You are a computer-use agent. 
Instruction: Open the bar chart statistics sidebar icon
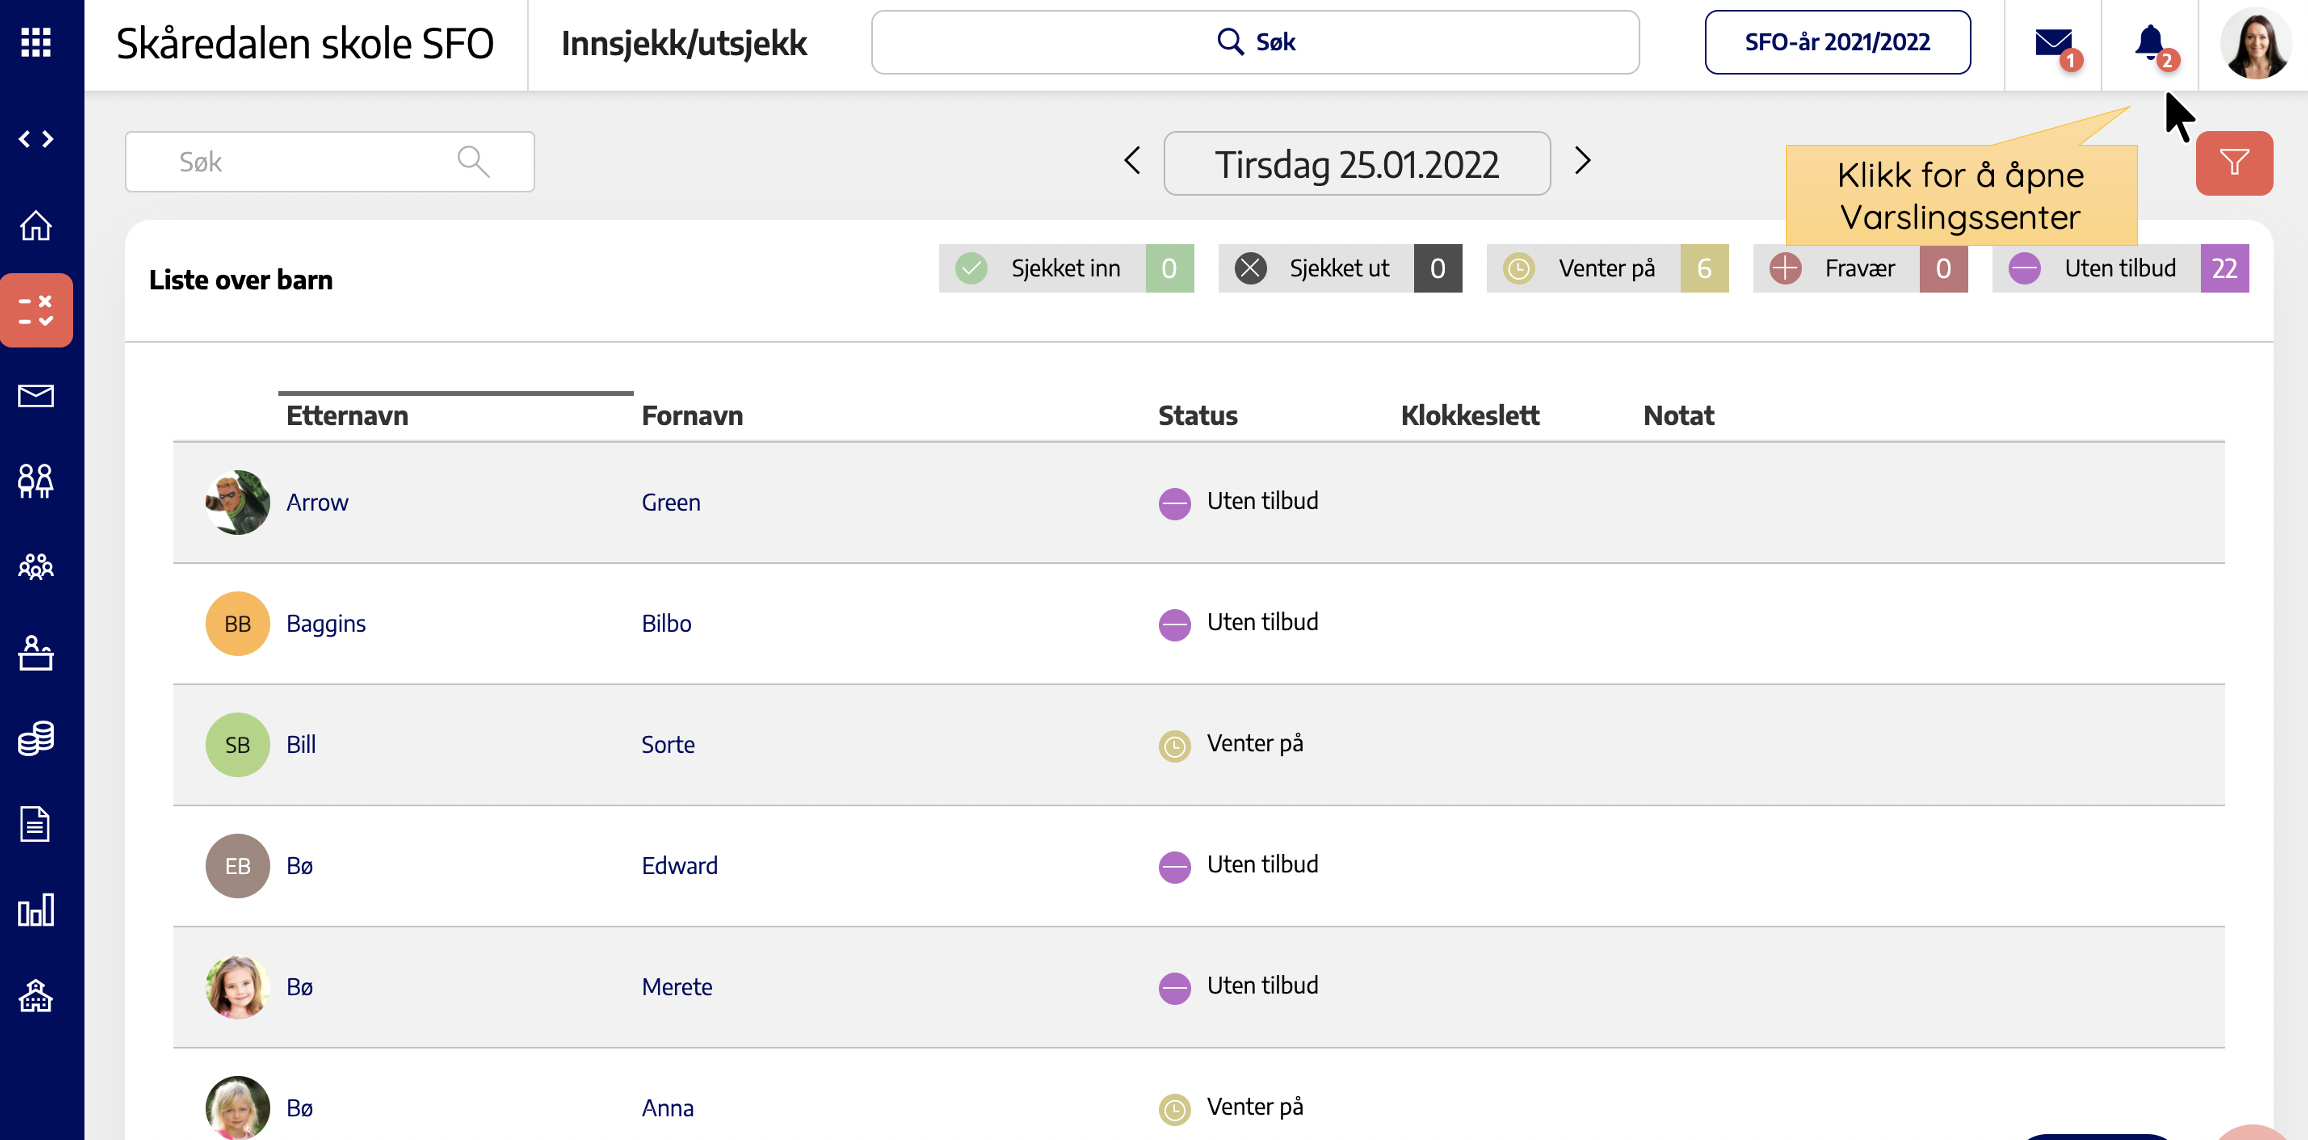(36, 910)
